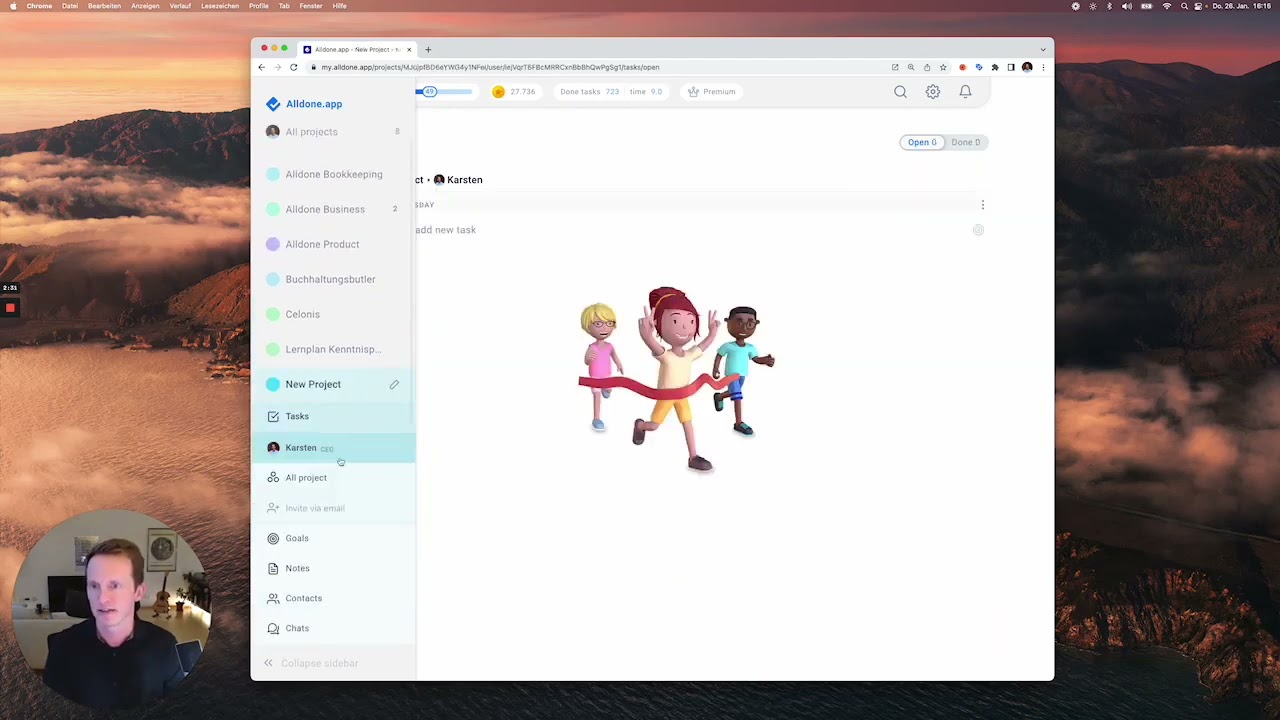Screen dimensions: 1280x720
Task: Open the Hilfe menu
Action: click(340, 6)
